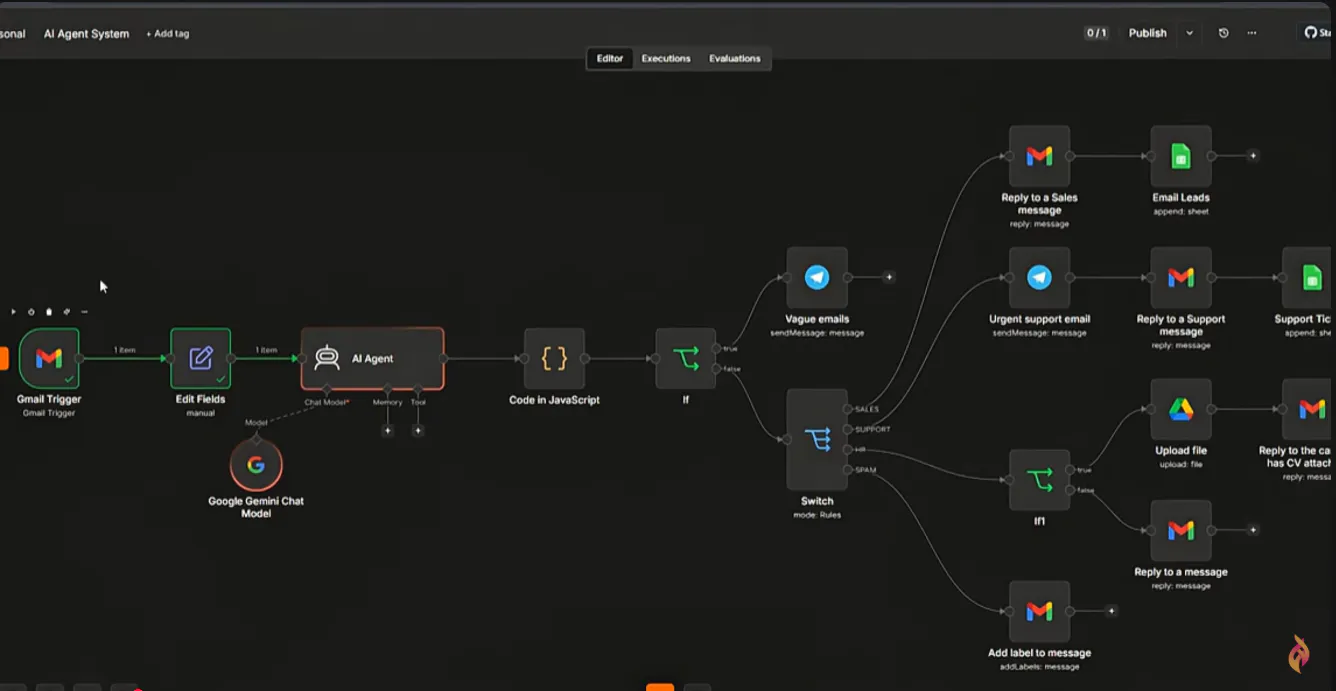Click the 0 / 1 counter badge
The width and height of the screenshot is (1336, 691).
[x=1097, y=33]
